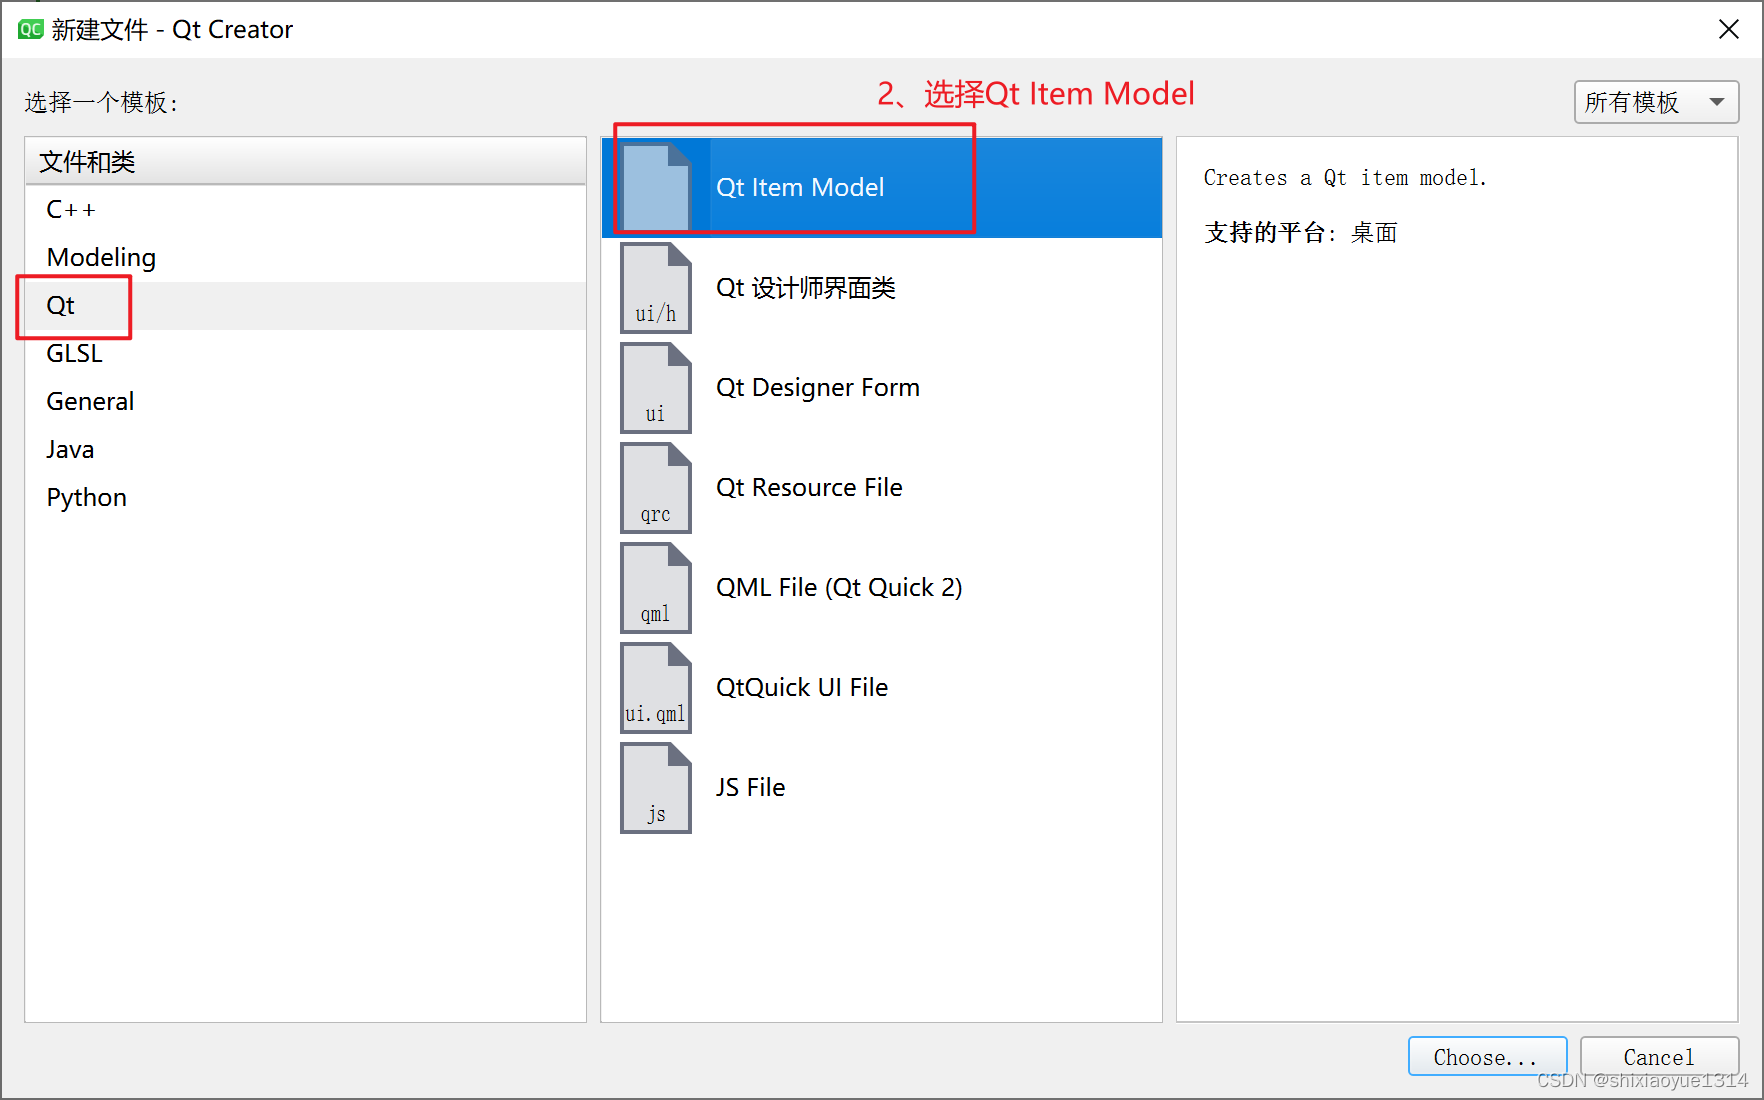The width and height of the screenshot is (1764, 1100).
Task: Select the Qt Designer Form template icon
Action: (x=655, y=388)
